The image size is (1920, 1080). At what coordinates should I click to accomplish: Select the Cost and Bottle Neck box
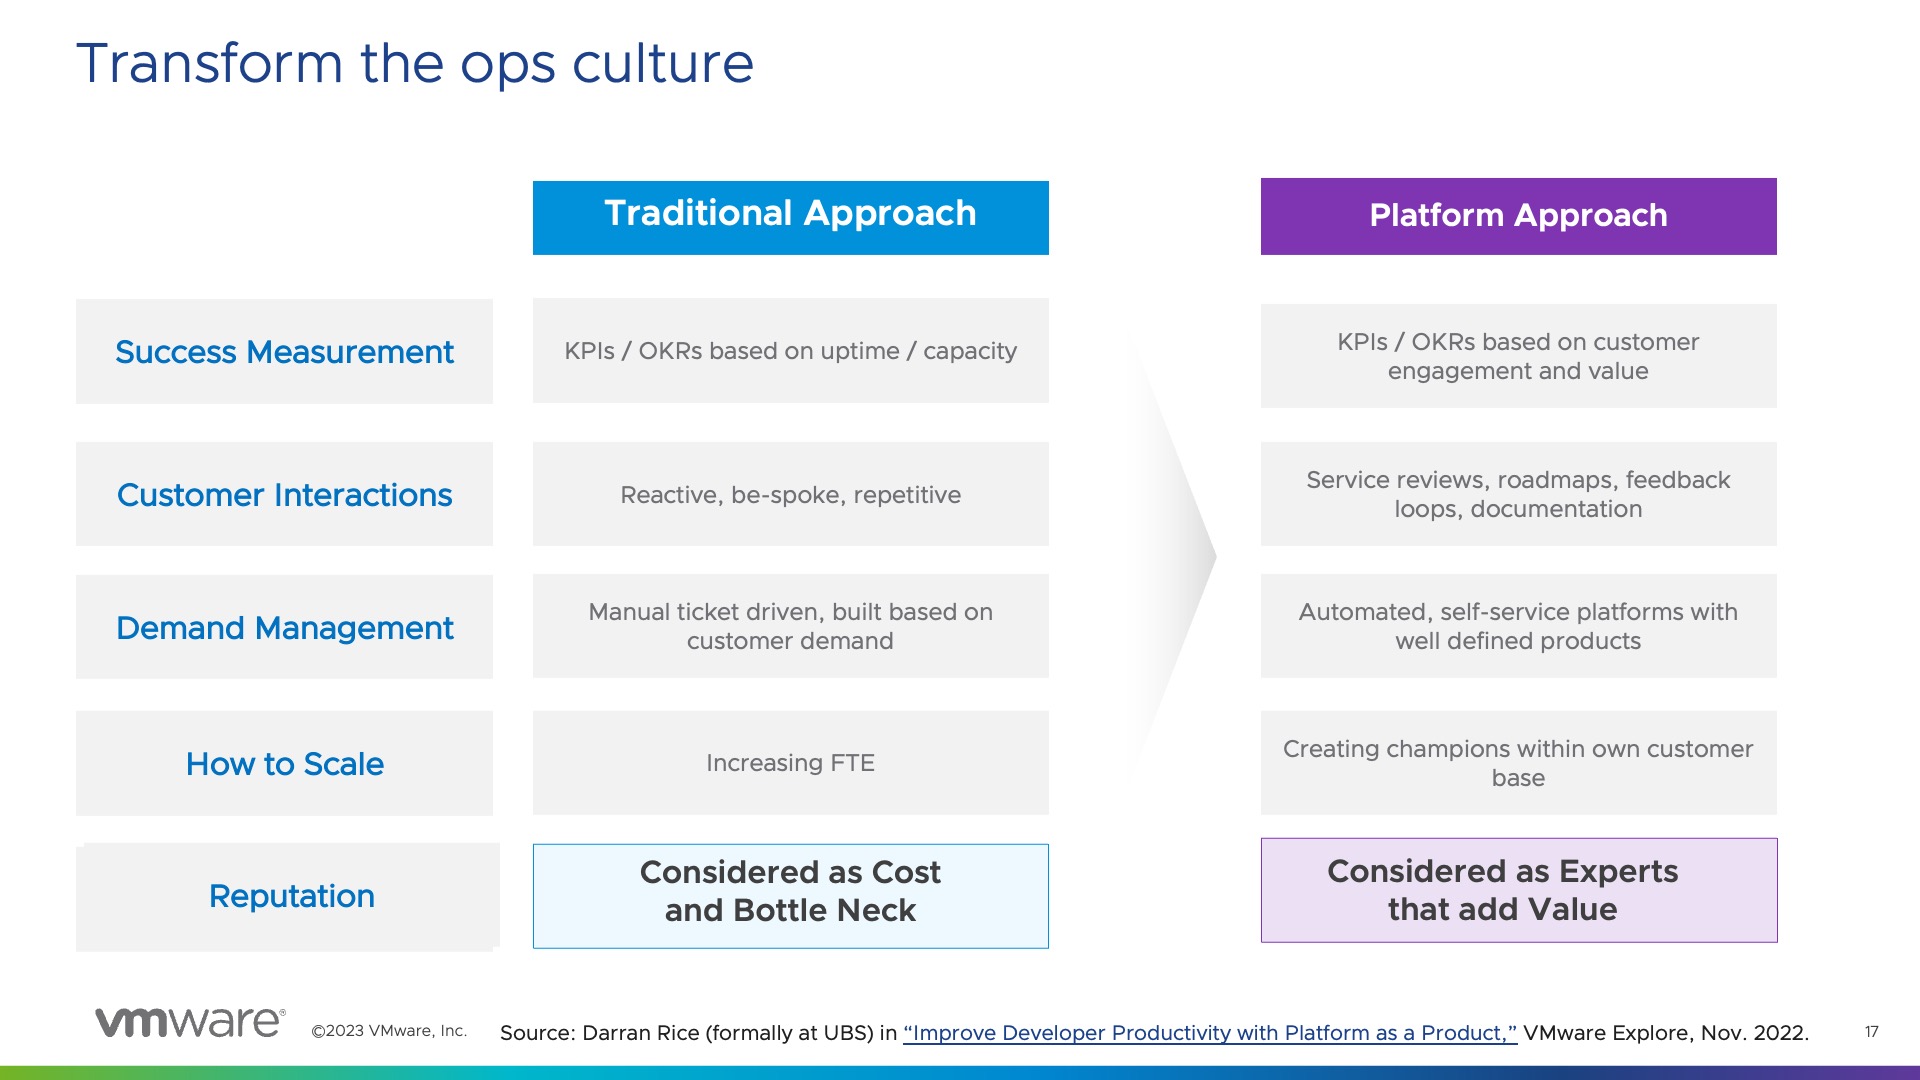pos(790,896)
